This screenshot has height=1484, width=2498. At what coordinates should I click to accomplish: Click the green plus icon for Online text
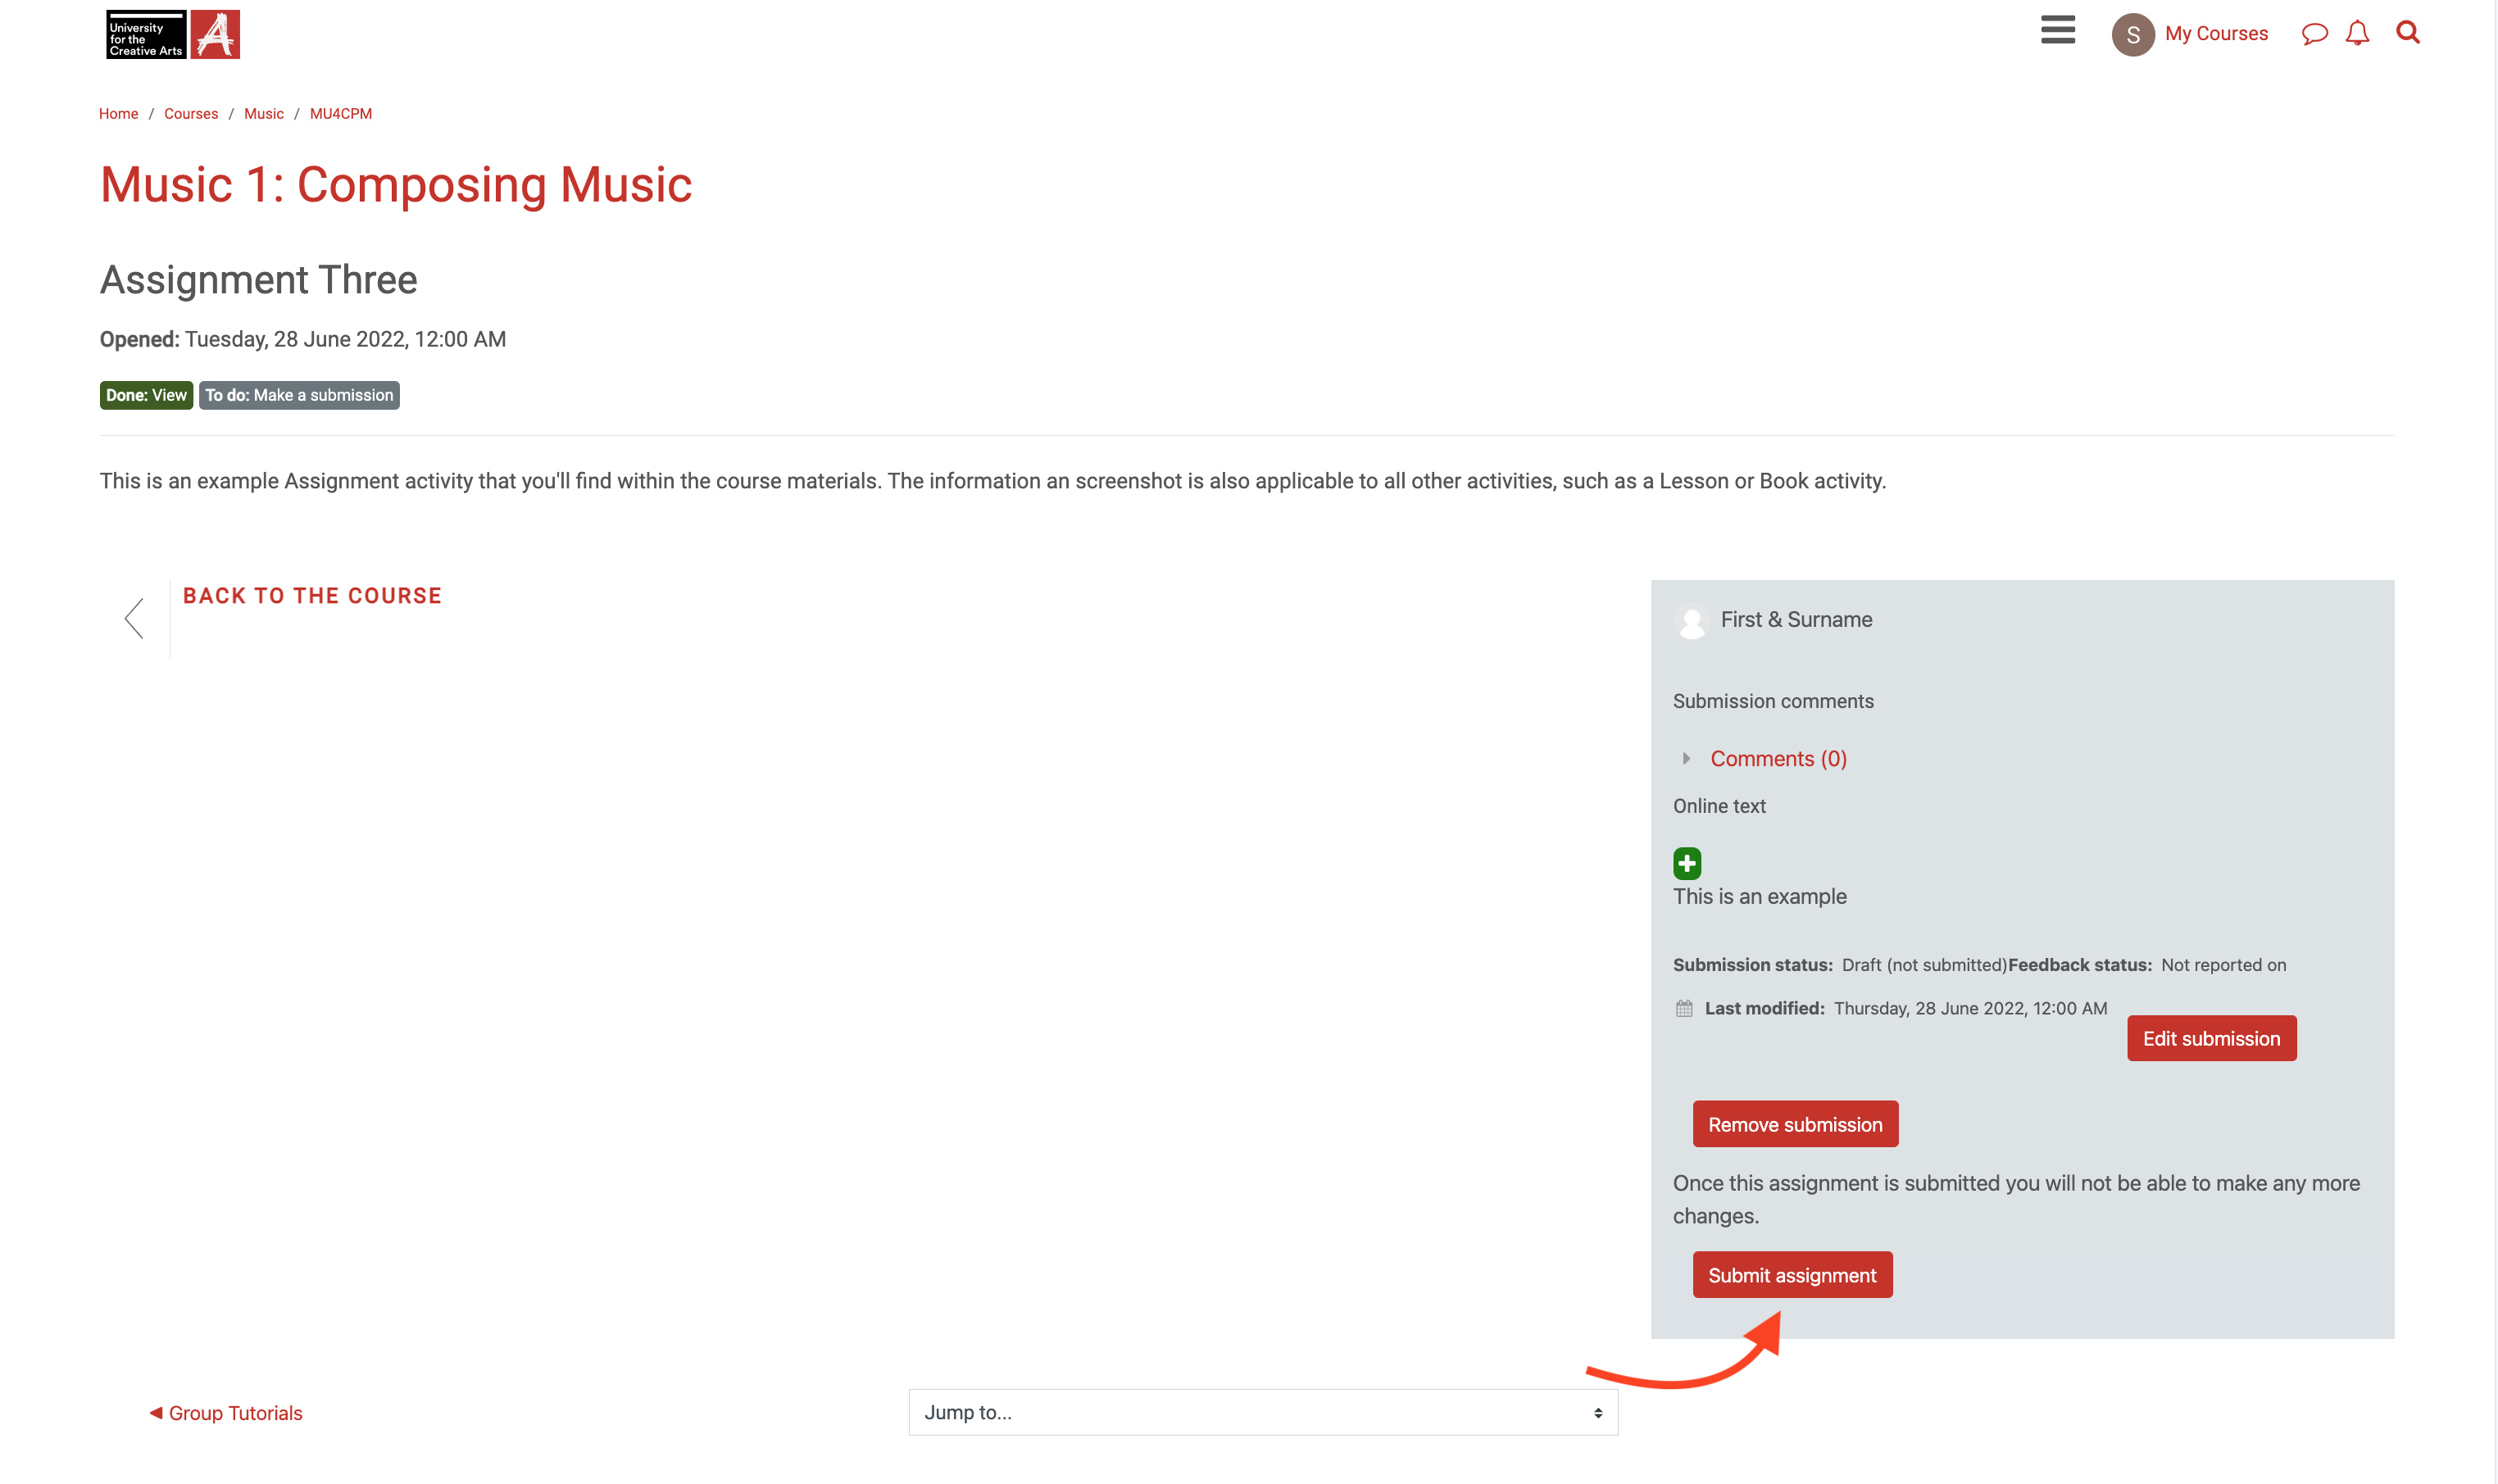pyautogui.click(x=1687, y=864)
